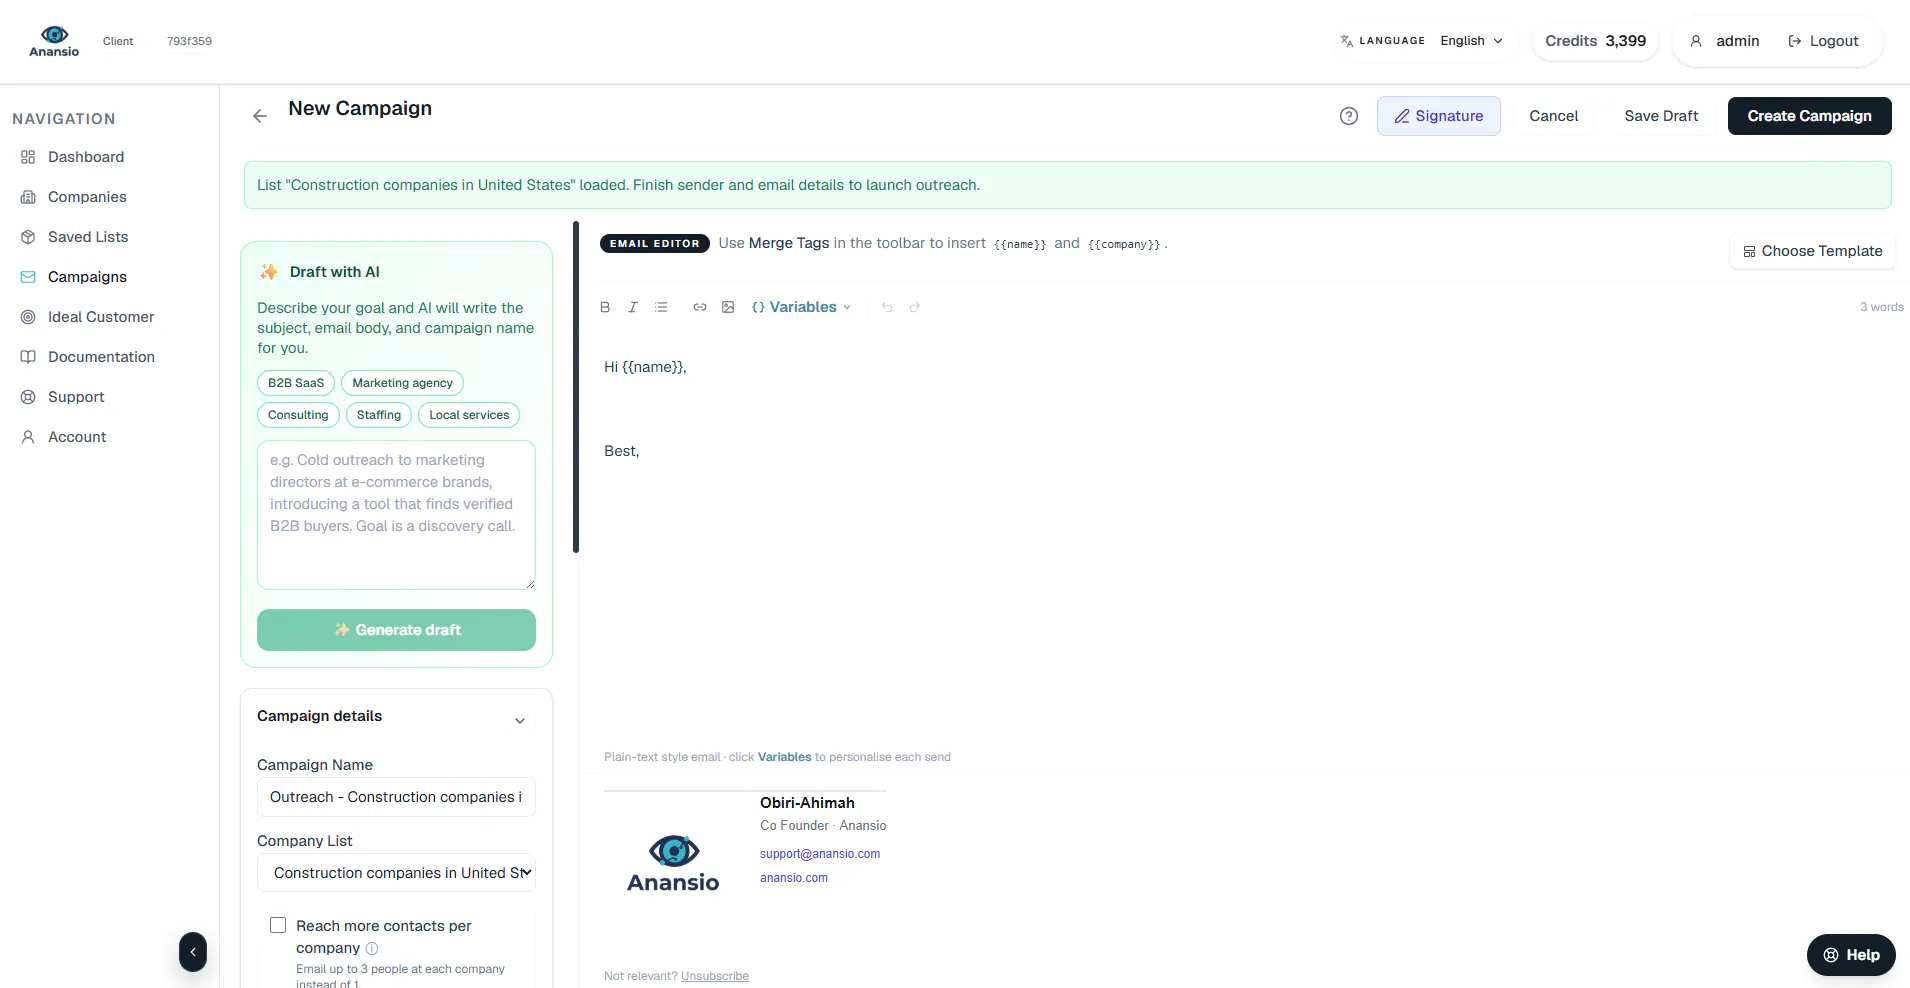Click the Signature button
This screenshot has width=1910, height=988.
(1438, 116)
